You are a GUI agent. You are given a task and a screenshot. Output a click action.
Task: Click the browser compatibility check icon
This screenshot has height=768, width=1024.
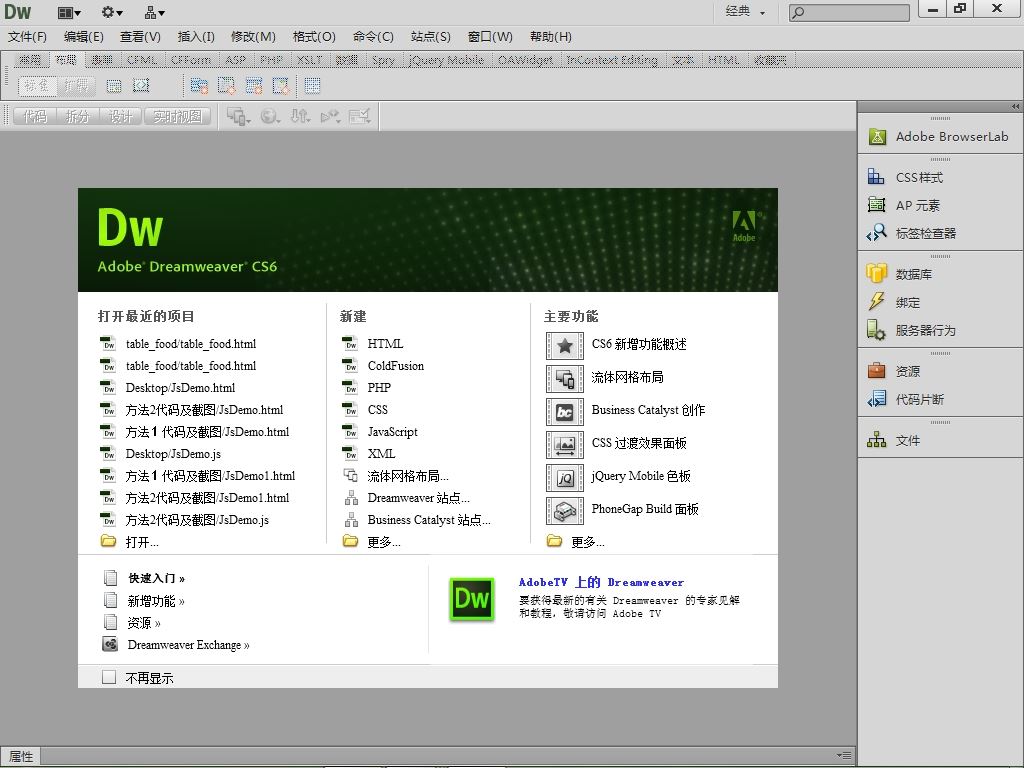click(360, 116)
